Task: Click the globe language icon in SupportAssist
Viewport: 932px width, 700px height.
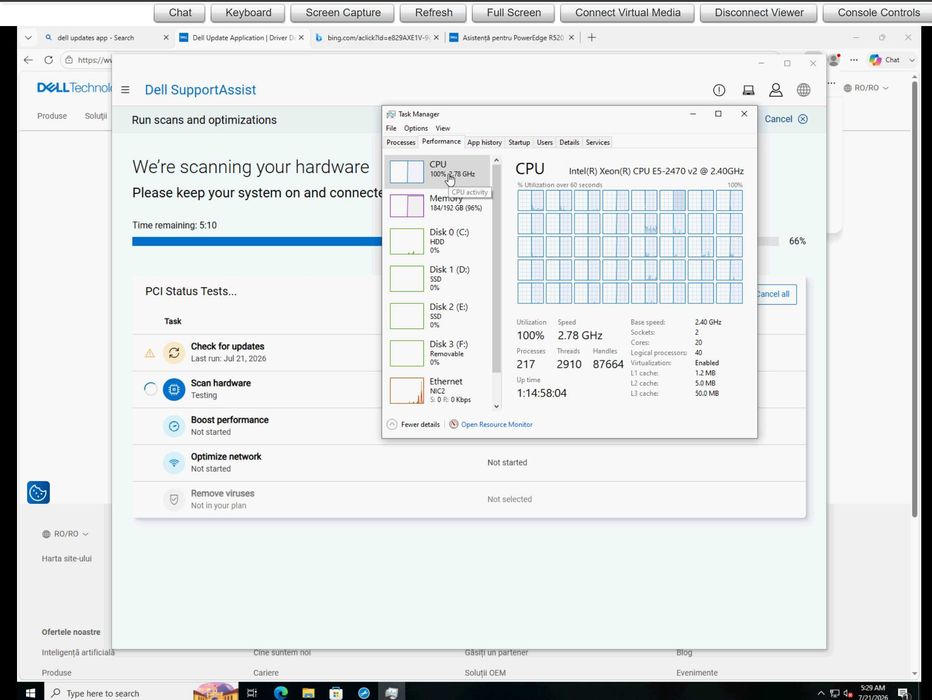Action: [803, 90]
